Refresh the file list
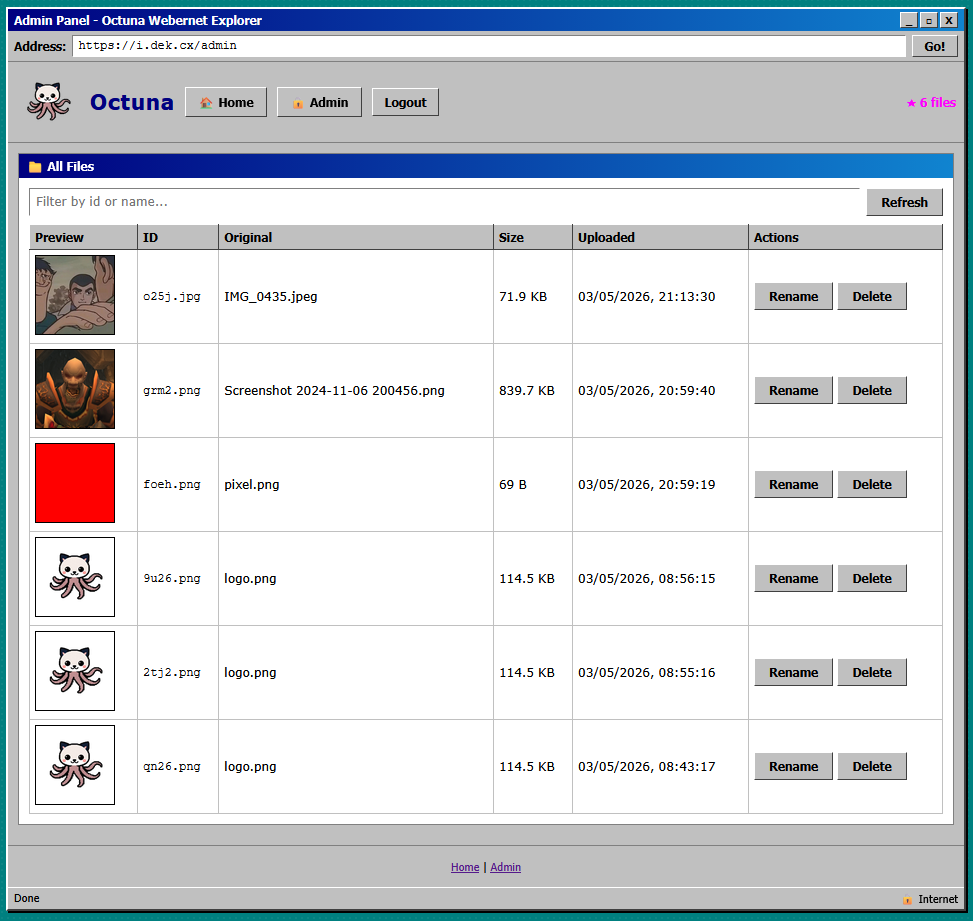This screenshot has height=921, width=973. [904, 202]
